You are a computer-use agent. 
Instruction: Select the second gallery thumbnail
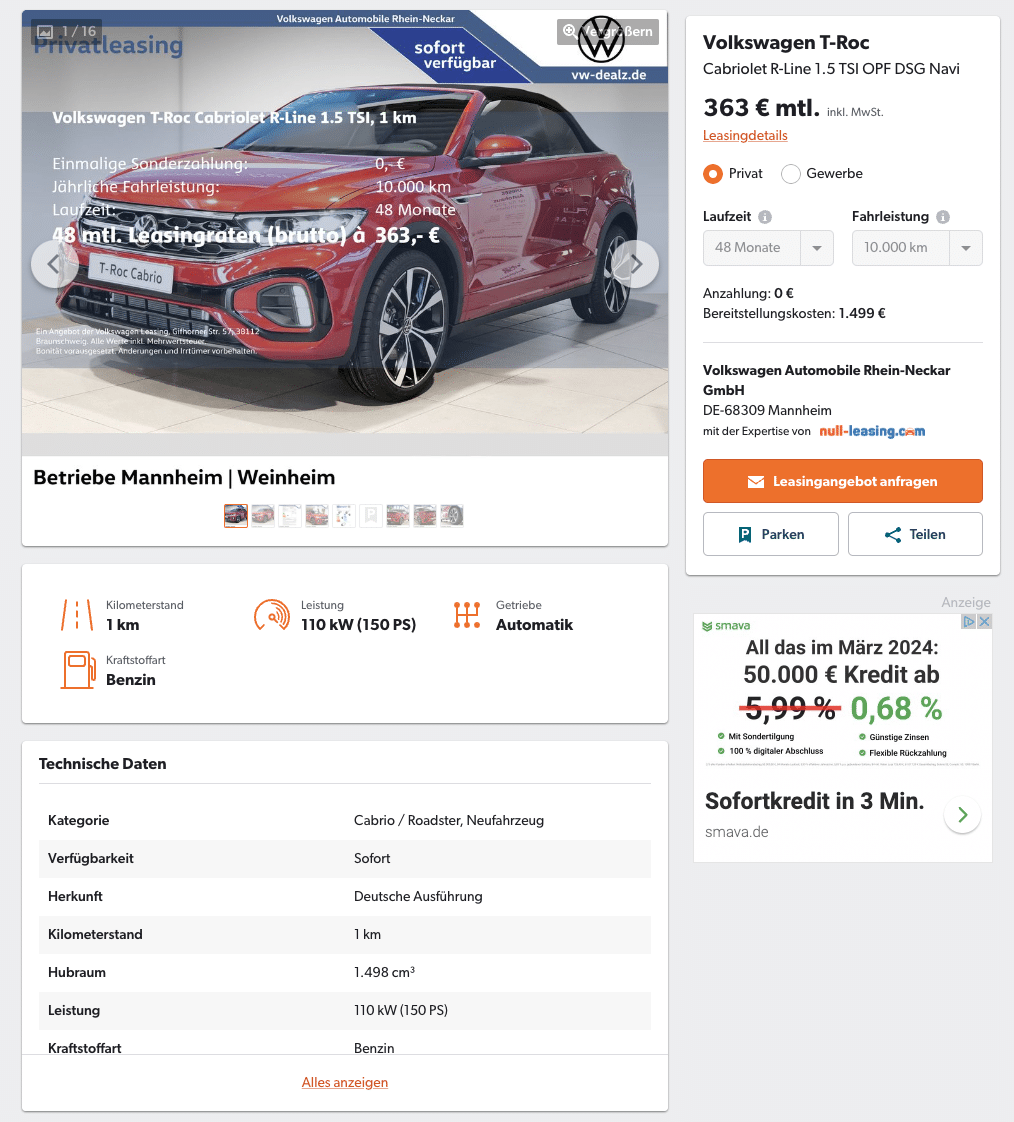pyautogui.click(x=263, y=515)
